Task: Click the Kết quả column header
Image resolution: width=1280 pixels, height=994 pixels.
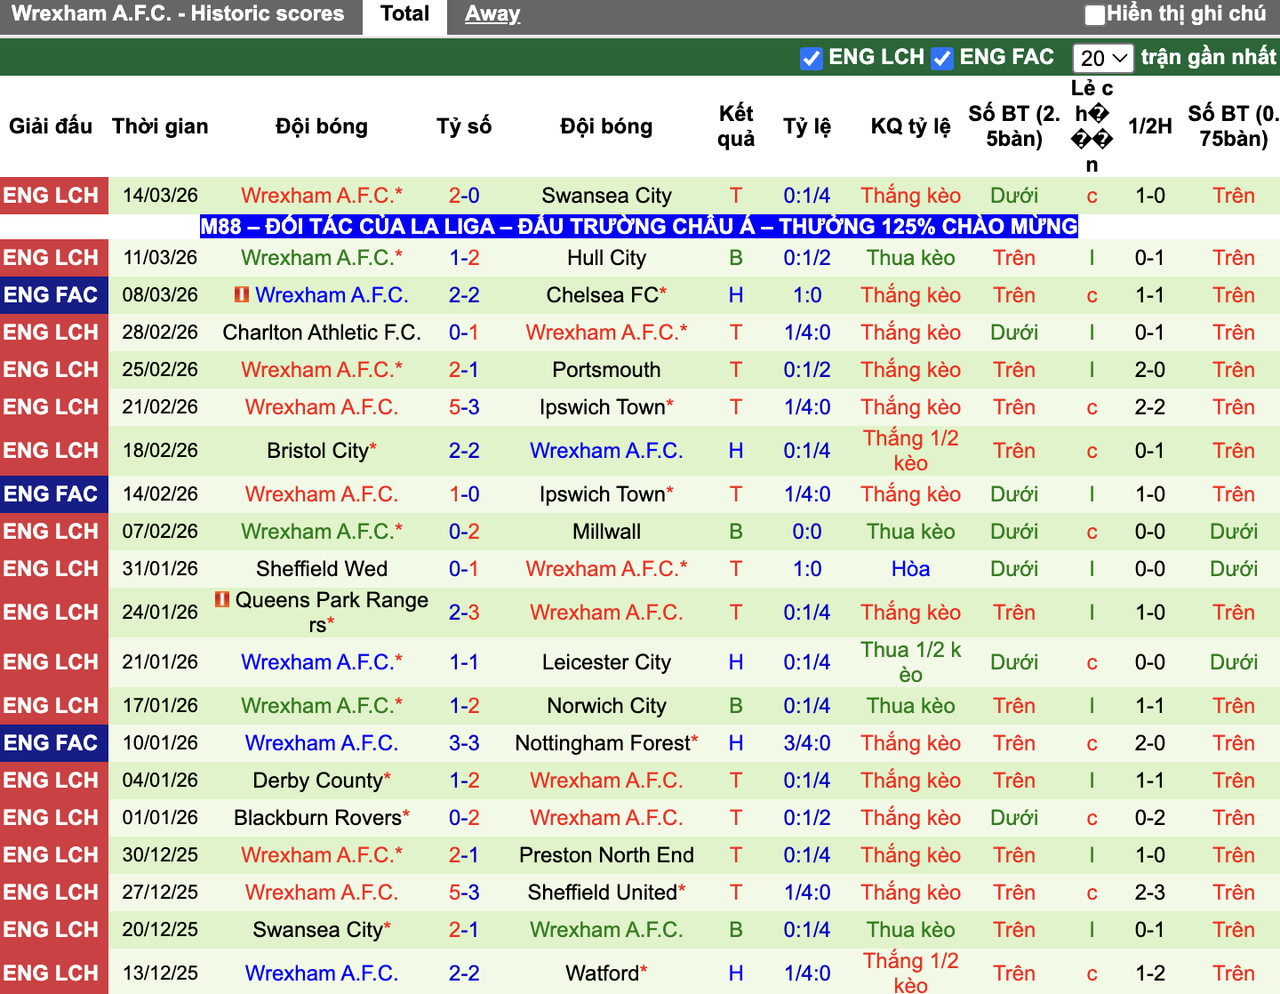Action: click(736, 126)
